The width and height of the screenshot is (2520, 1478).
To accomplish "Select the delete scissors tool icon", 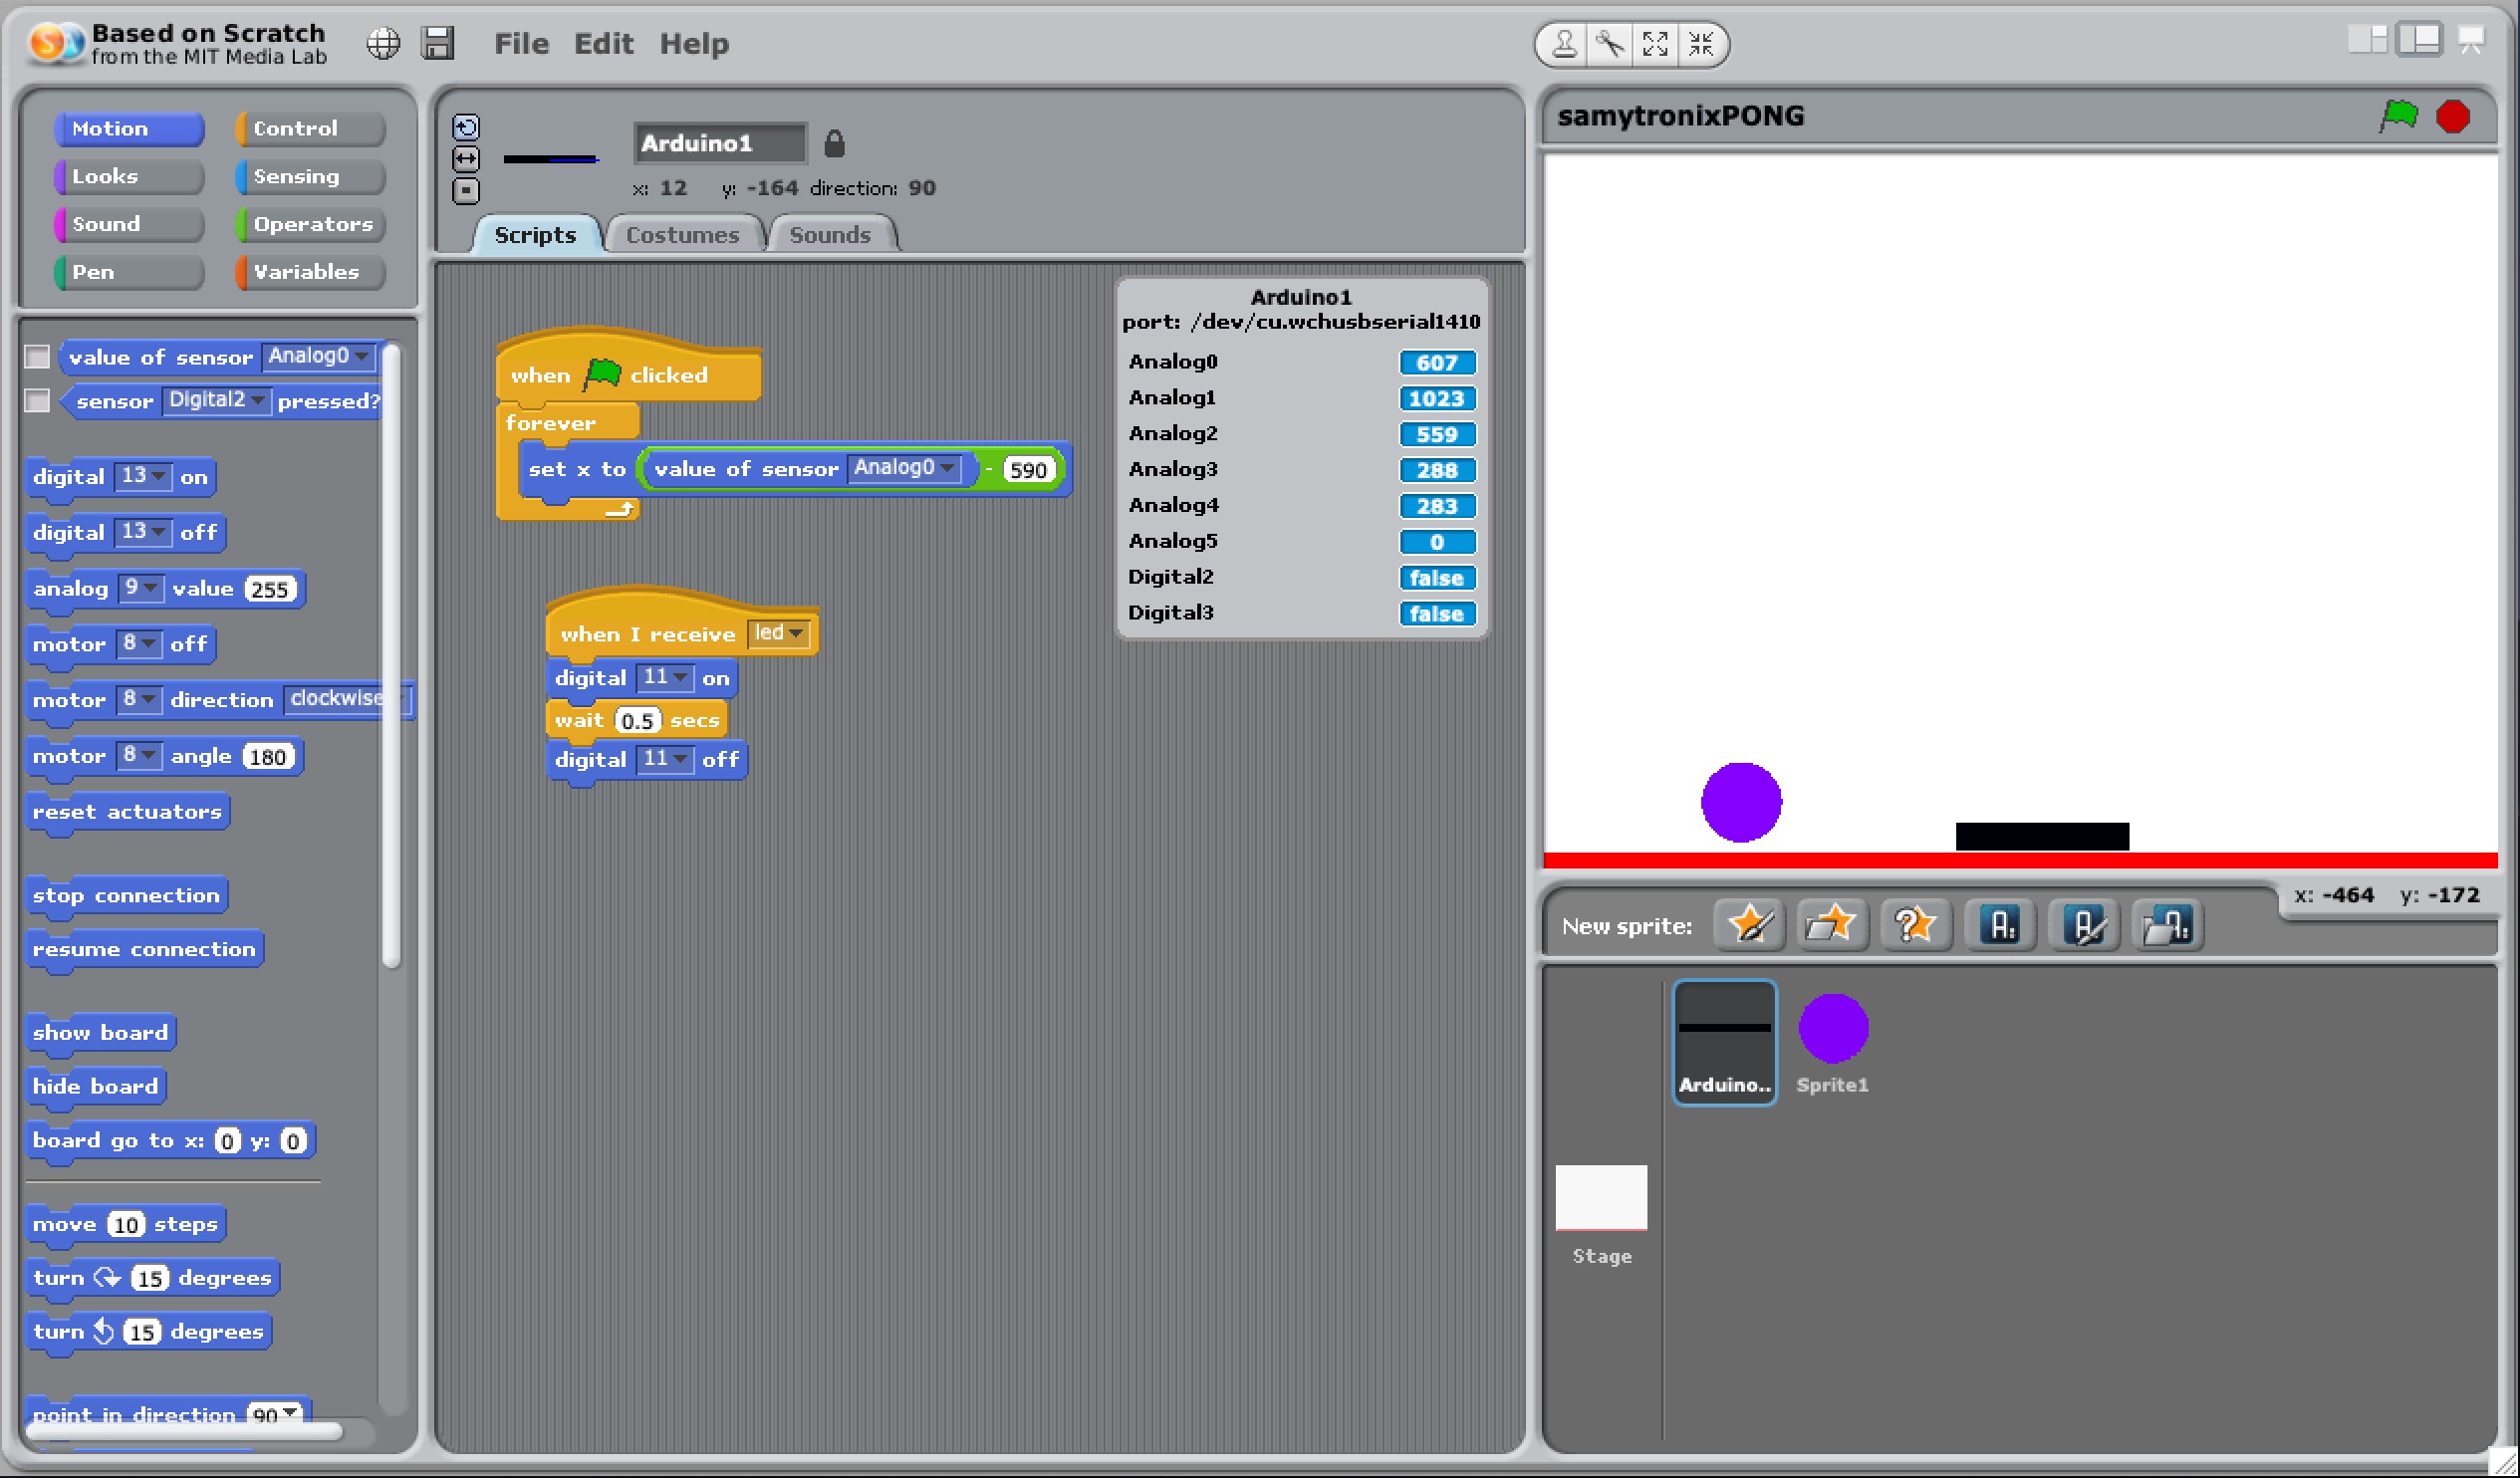I will coord(1610,44).
